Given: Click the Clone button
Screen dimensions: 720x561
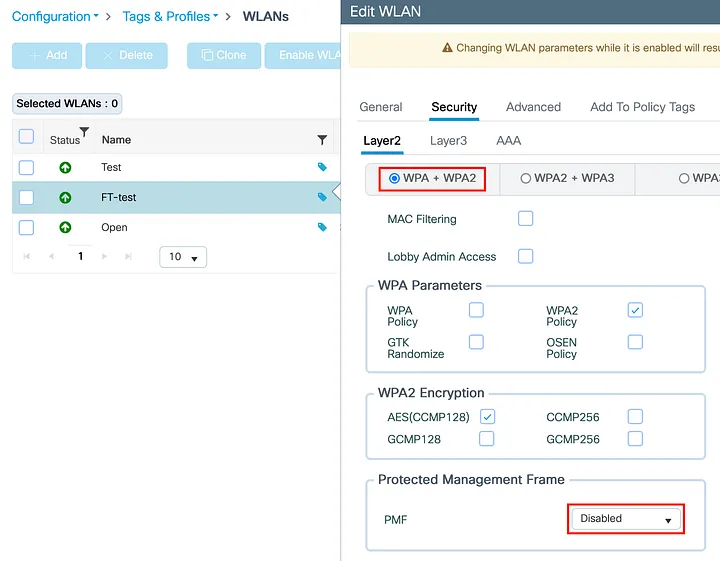Looking at the screenshot, I should click(x=223, y=55).
